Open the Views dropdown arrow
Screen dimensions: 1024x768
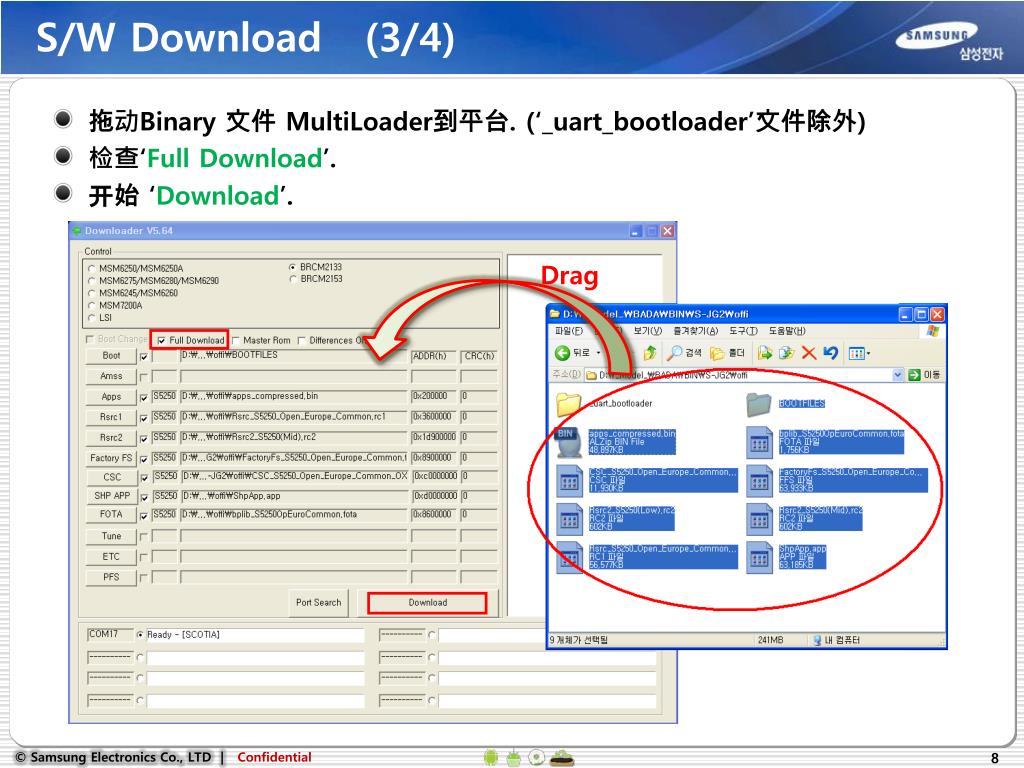(869, 353)
